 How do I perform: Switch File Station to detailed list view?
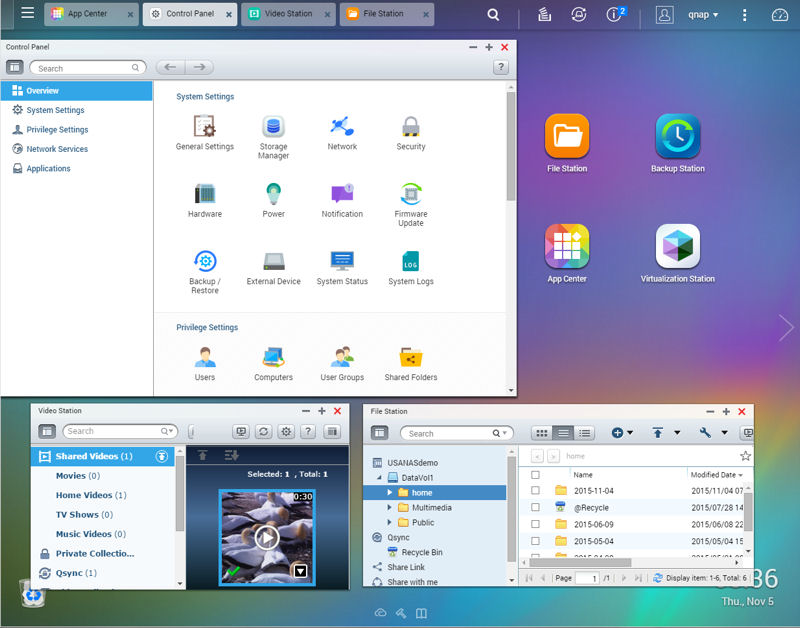[585, 433]
